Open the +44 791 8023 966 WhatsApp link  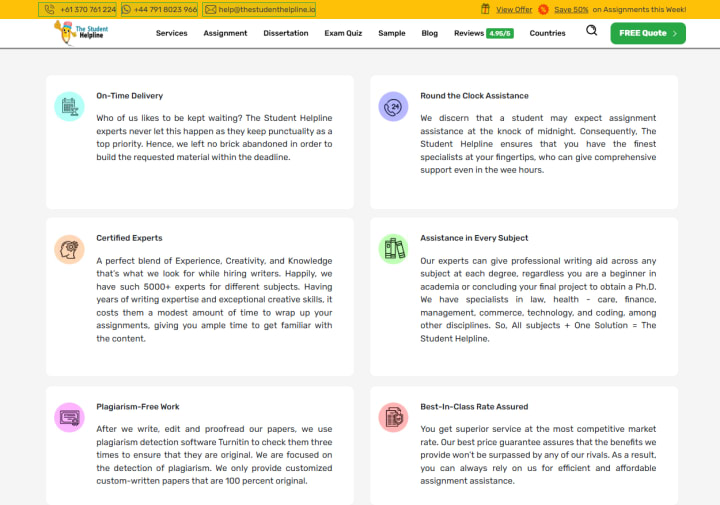tap(159, 9)
